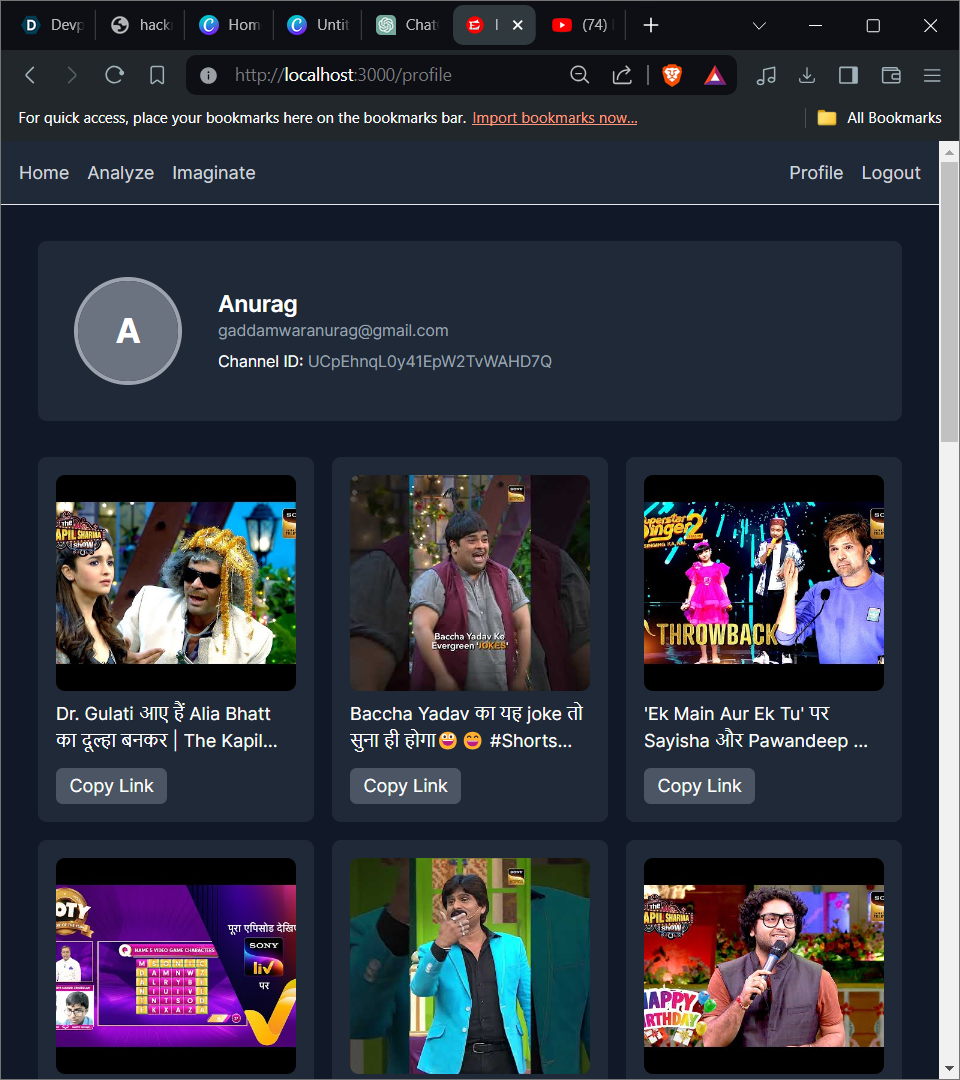
Task: Click the email gaddamwaranurag@gmail.com
Action: coord(333,331)
